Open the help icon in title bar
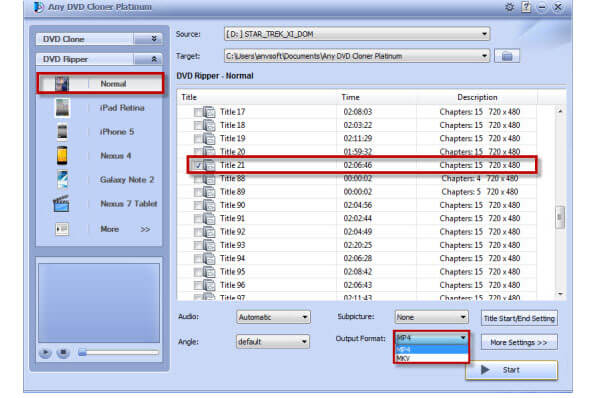Screen dimensions: 600x398 (x=526, y=7)
